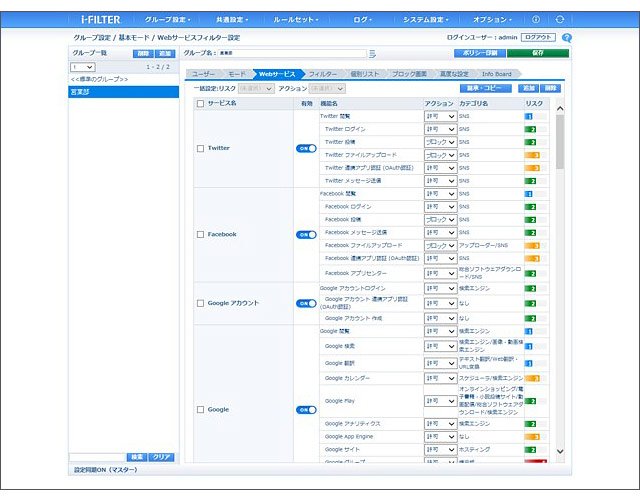Open the オプション menu
Viewport: 640px width, 500px height.
[x=492, y=20]
